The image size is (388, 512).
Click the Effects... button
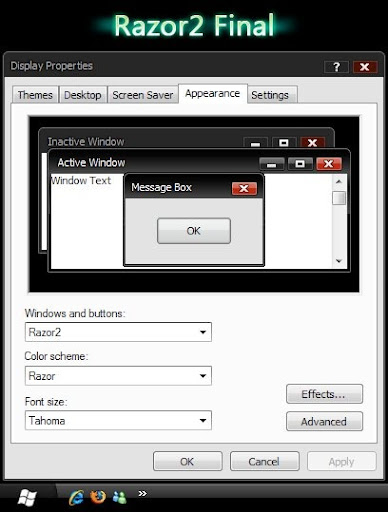pos(324,394)
